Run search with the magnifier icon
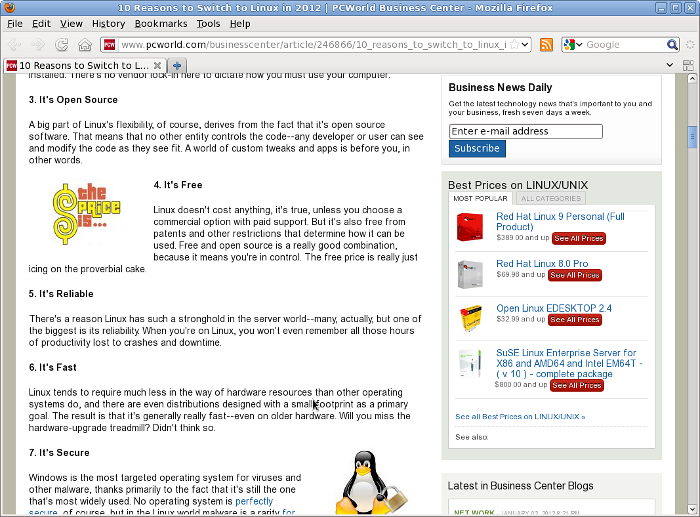 pyautogui.click(x=672, y=45)
